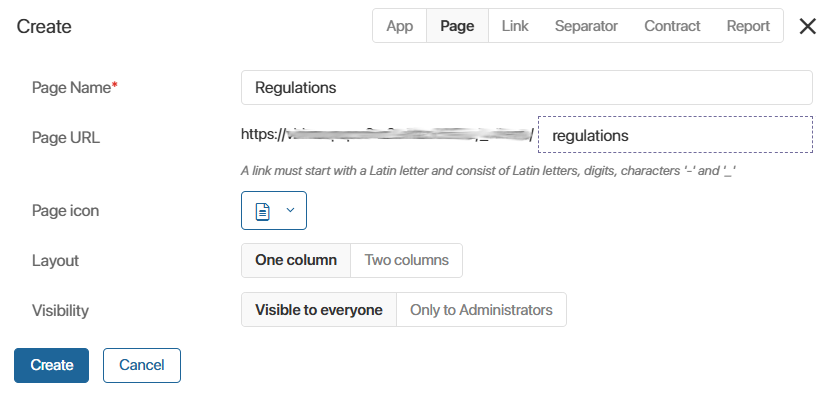This screenshot has height=405, width=828.
Task: Set visibility to Visible to everyone
Action: click(319, 309)
